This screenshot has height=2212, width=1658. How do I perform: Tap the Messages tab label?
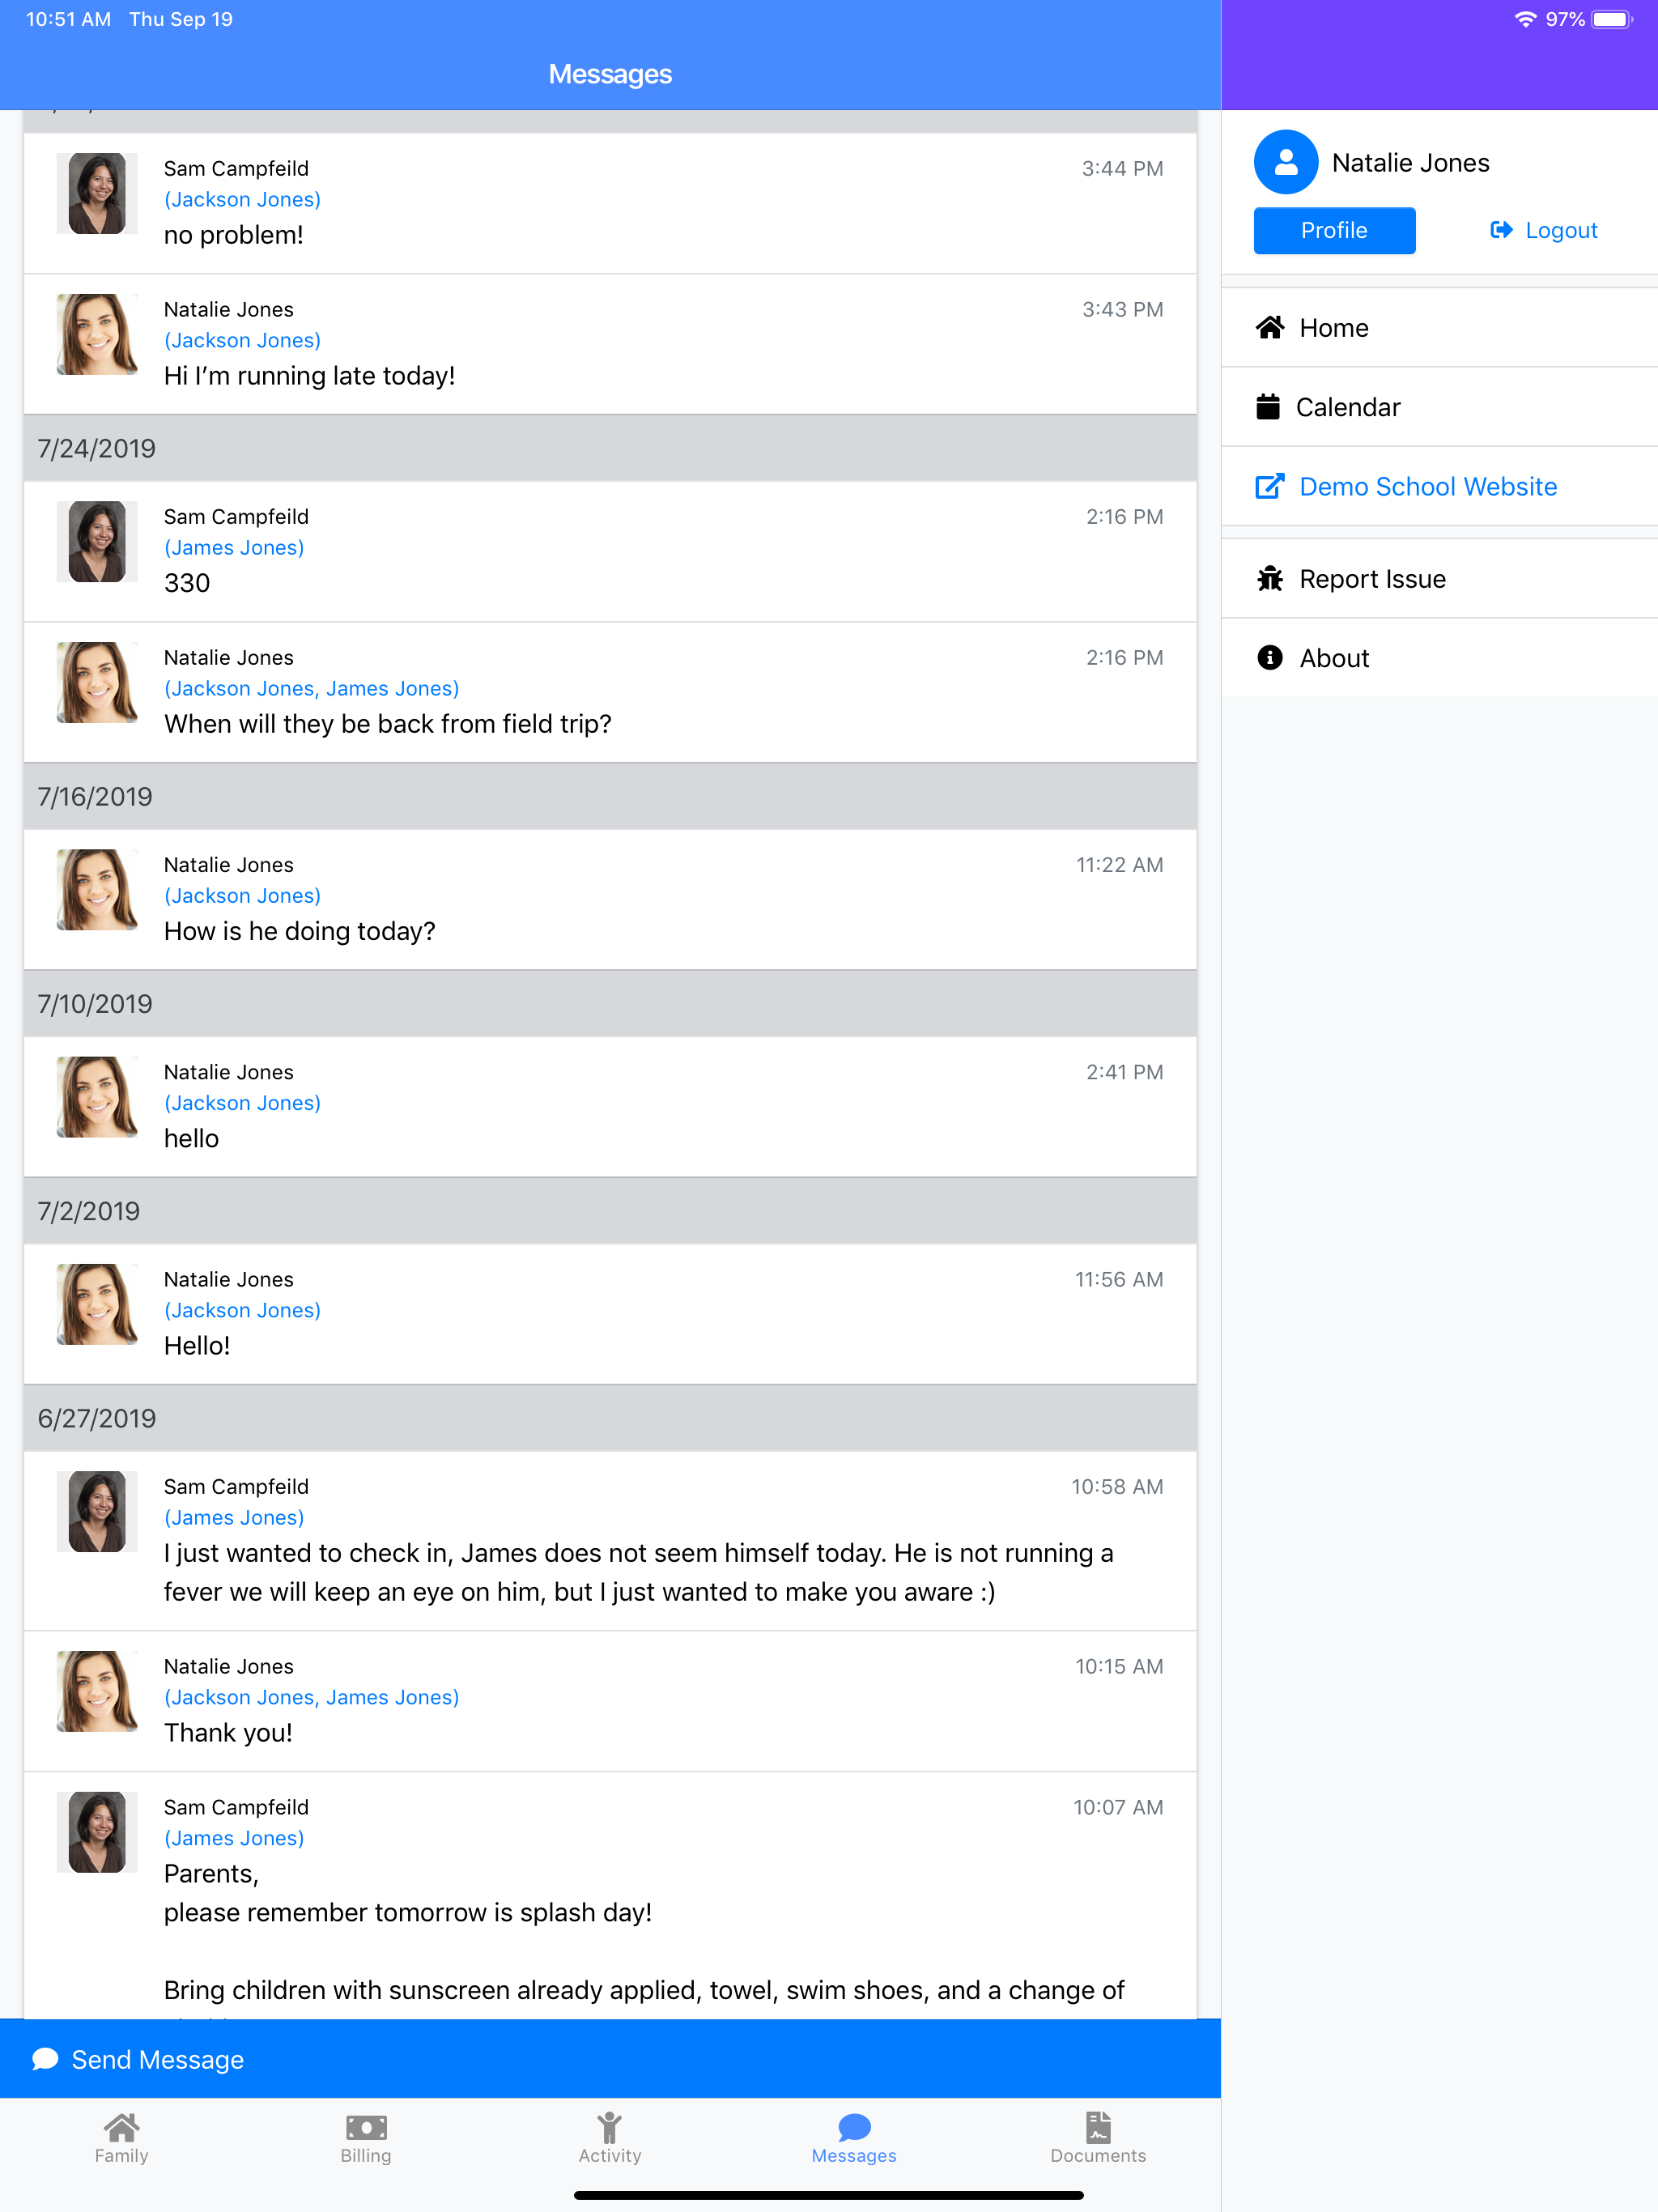(854, 2156)
